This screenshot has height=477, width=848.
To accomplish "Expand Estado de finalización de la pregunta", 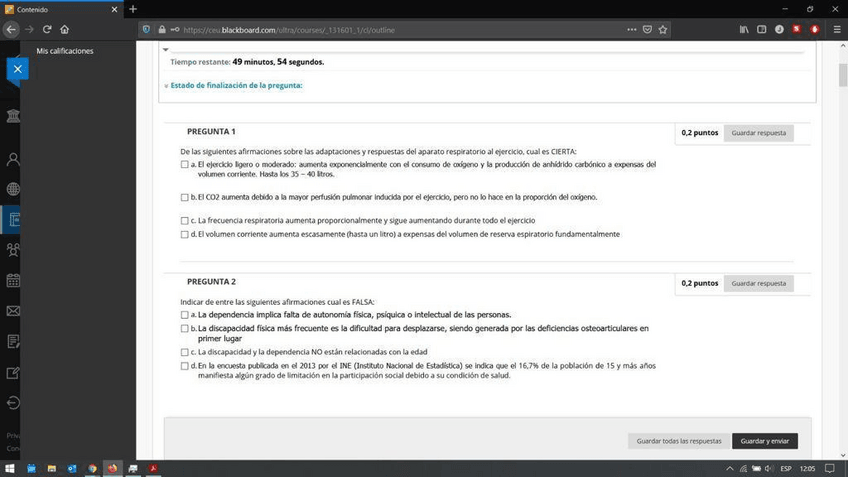I will [234, 85].
